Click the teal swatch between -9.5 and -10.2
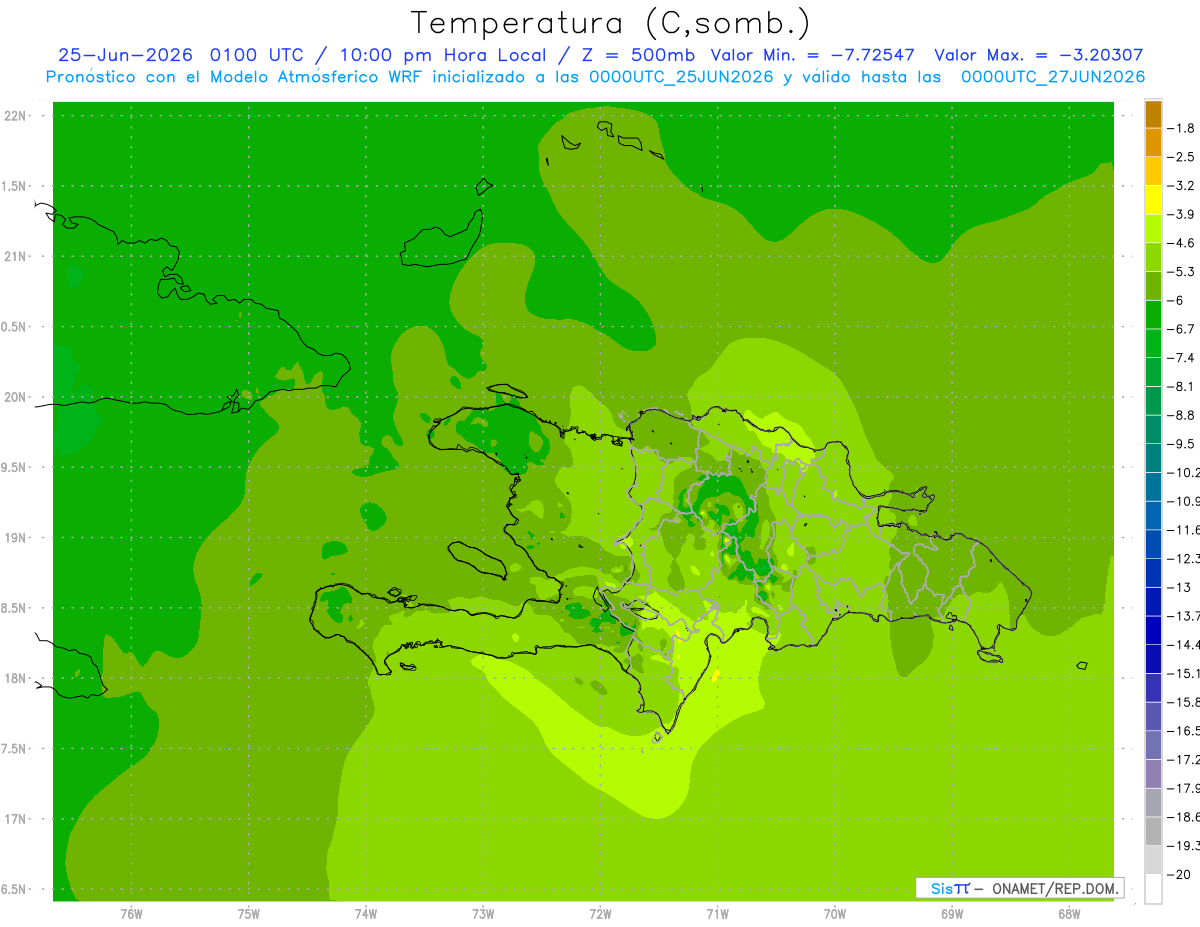 (1153, 458)
